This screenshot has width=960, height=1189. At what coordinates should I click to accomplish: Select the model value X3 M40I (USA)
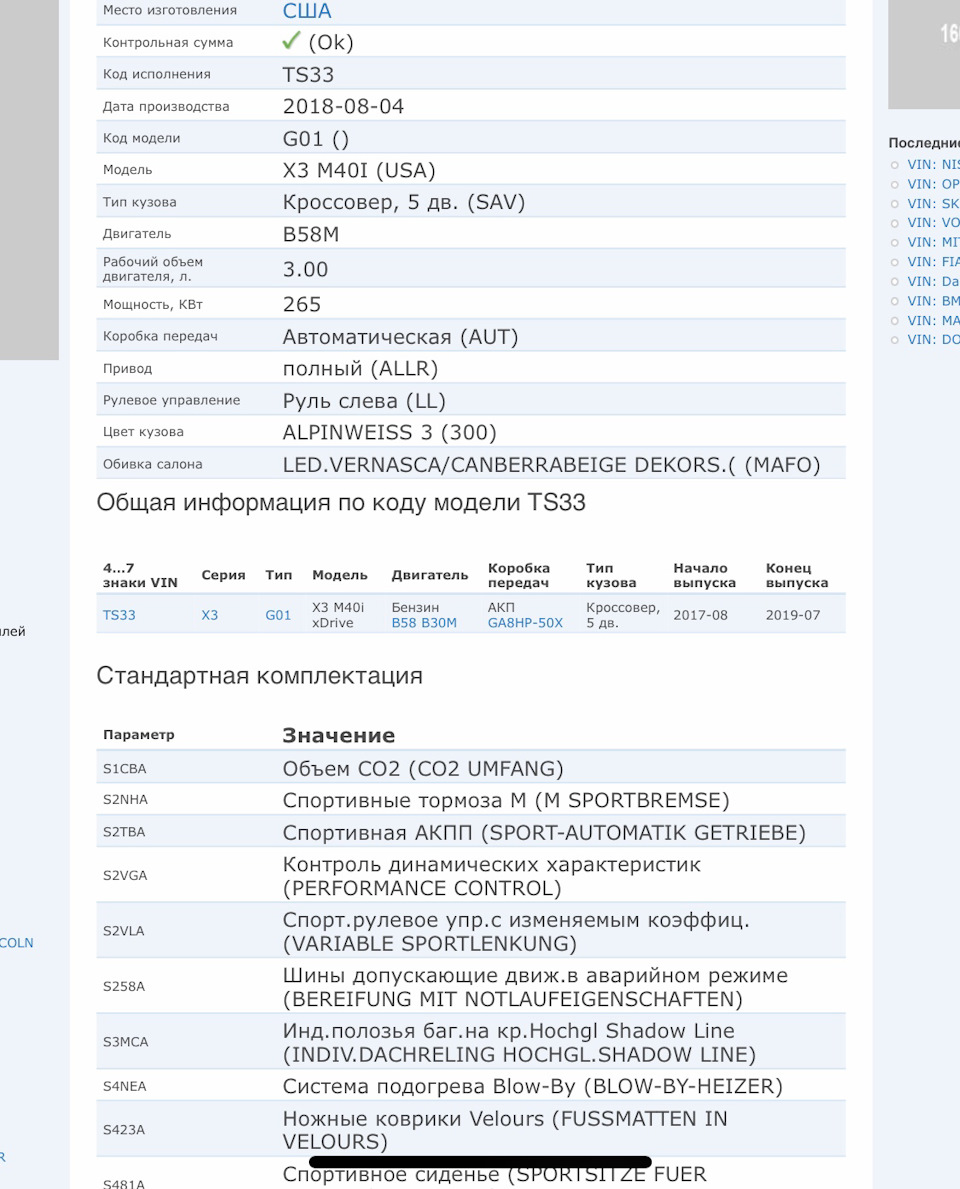click(359, 171)
